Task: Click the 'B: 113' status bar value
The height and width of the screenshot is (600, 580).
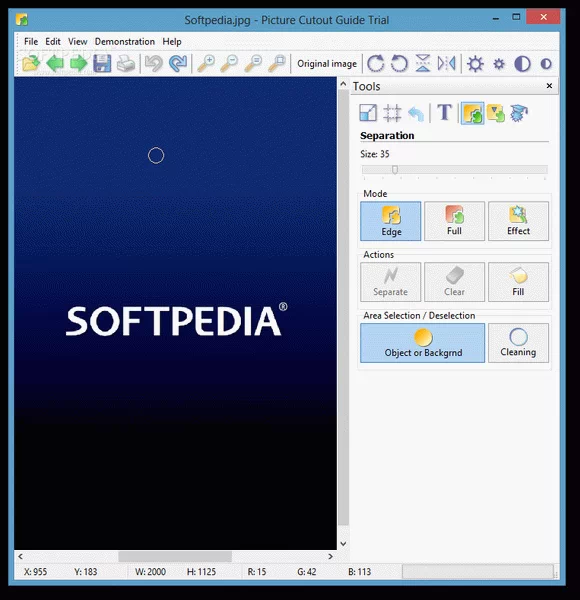Action: pos(359,572)
